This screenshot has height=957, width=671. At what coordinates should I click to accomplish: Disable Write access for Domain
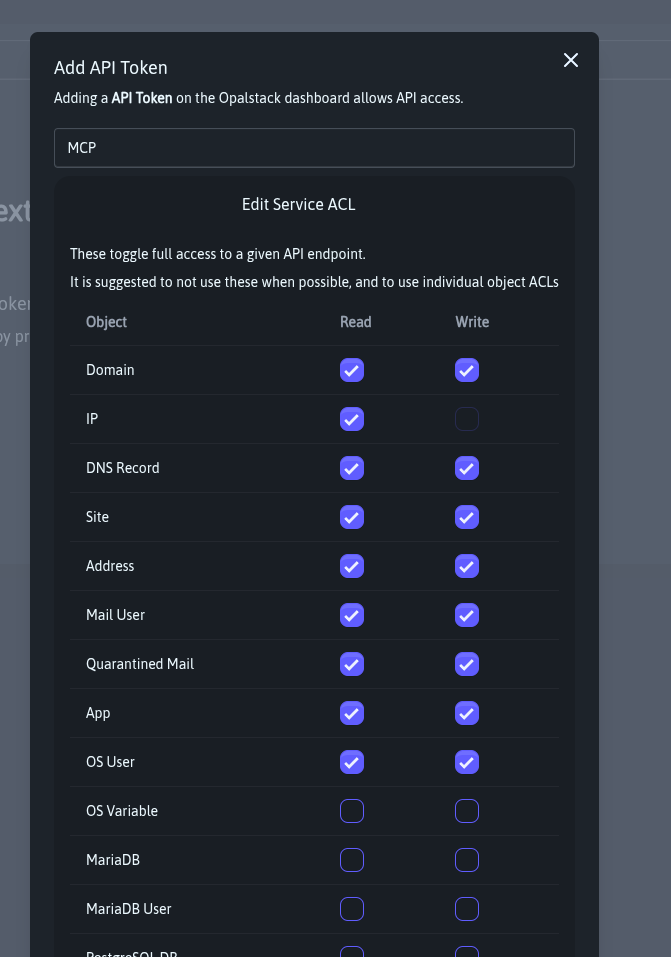[467, 370]
